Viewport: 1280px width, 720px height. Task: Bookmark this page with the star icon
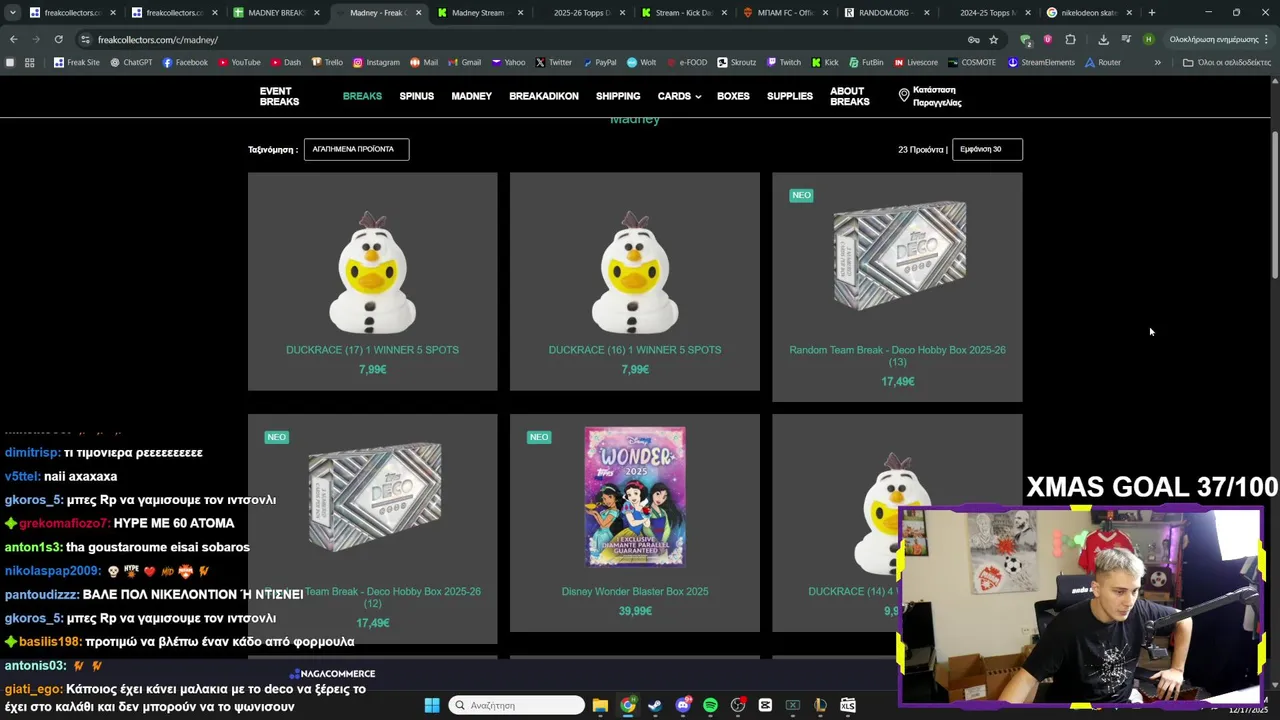(x=993, y=39)
